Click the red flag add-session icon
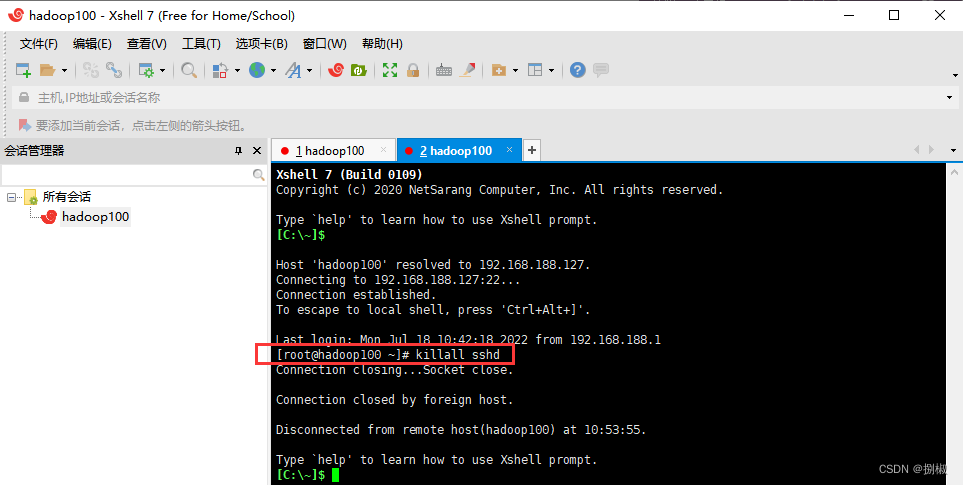963x485 pixels. [25, 126]
